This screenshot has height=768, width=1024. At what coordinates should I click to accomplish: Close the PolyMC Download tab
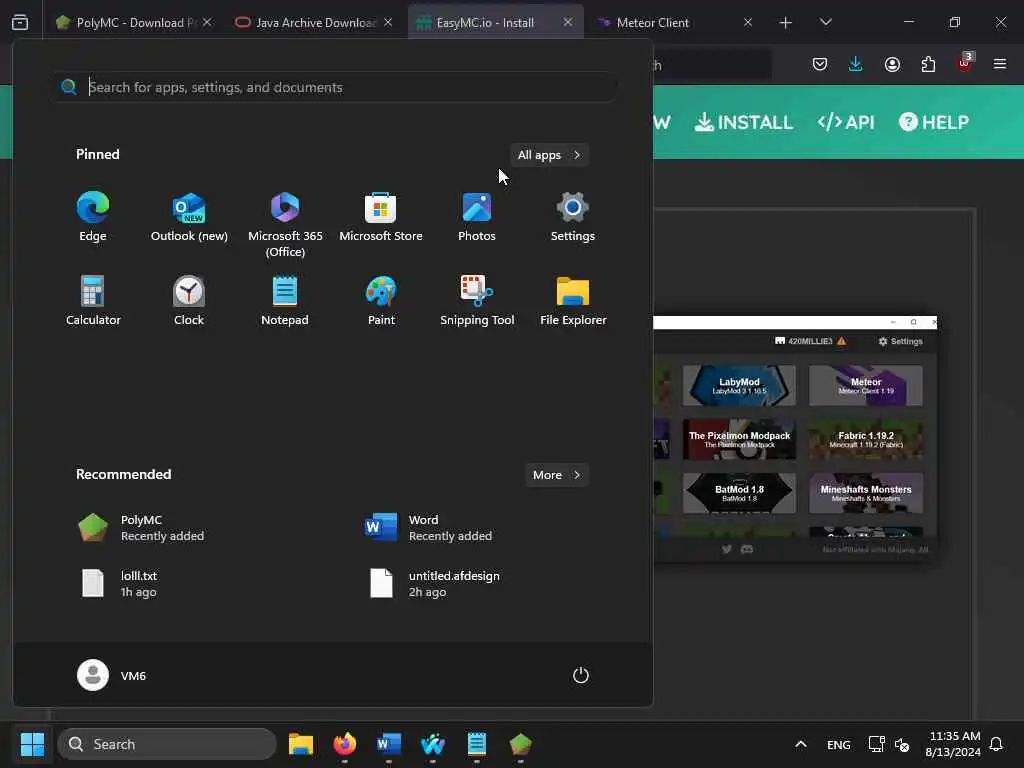pos(207,22)
